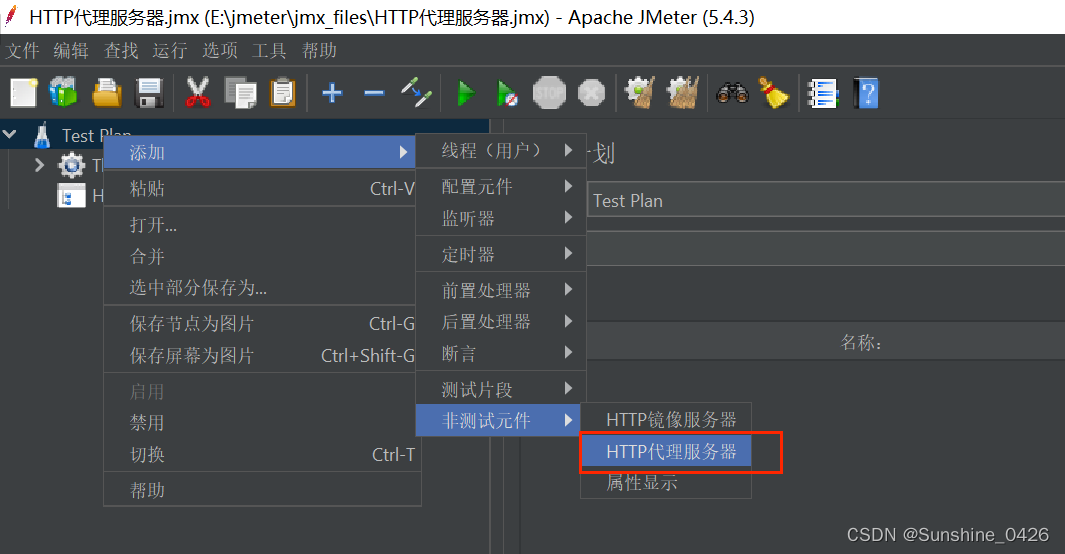
Task: Click the comments field below name
Action: (826, 248)
